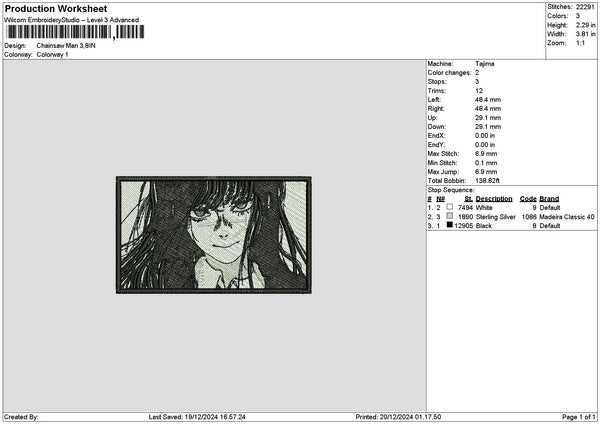600x424 pixels.
Task: Click the 'Production Worksheet' title
Action: (x=56, y=9)
